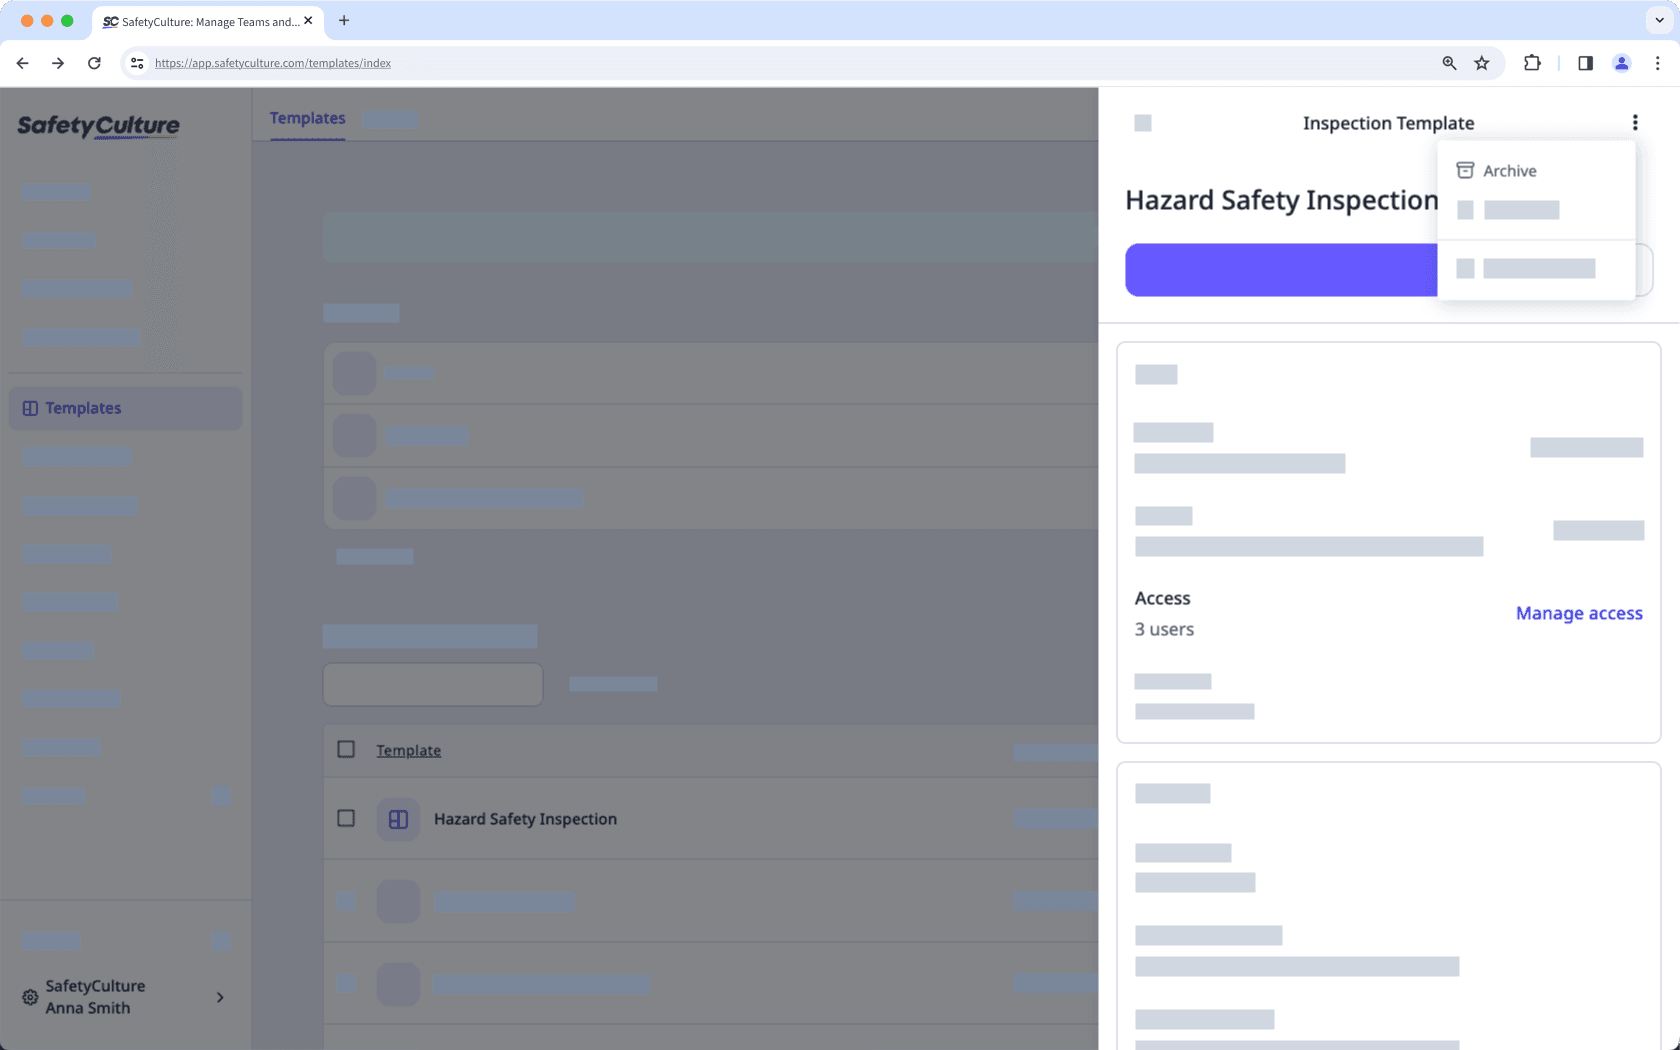Open Manage access for the template
This screenshot has width=1680, height=1050.
click(x=1579, y=613)
